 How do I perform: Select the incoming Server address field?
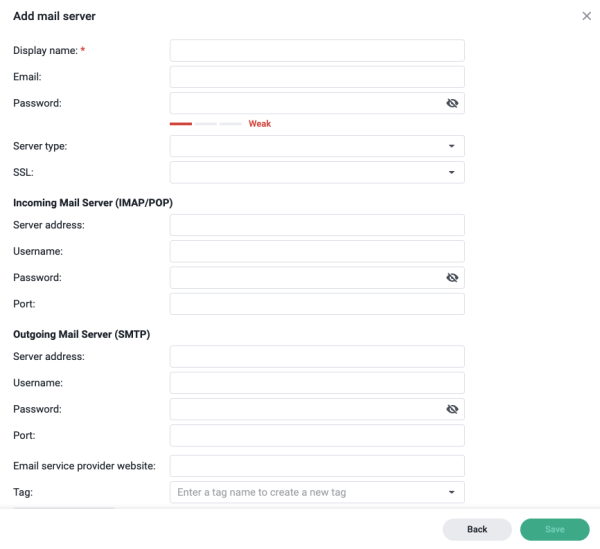[317, 225]
